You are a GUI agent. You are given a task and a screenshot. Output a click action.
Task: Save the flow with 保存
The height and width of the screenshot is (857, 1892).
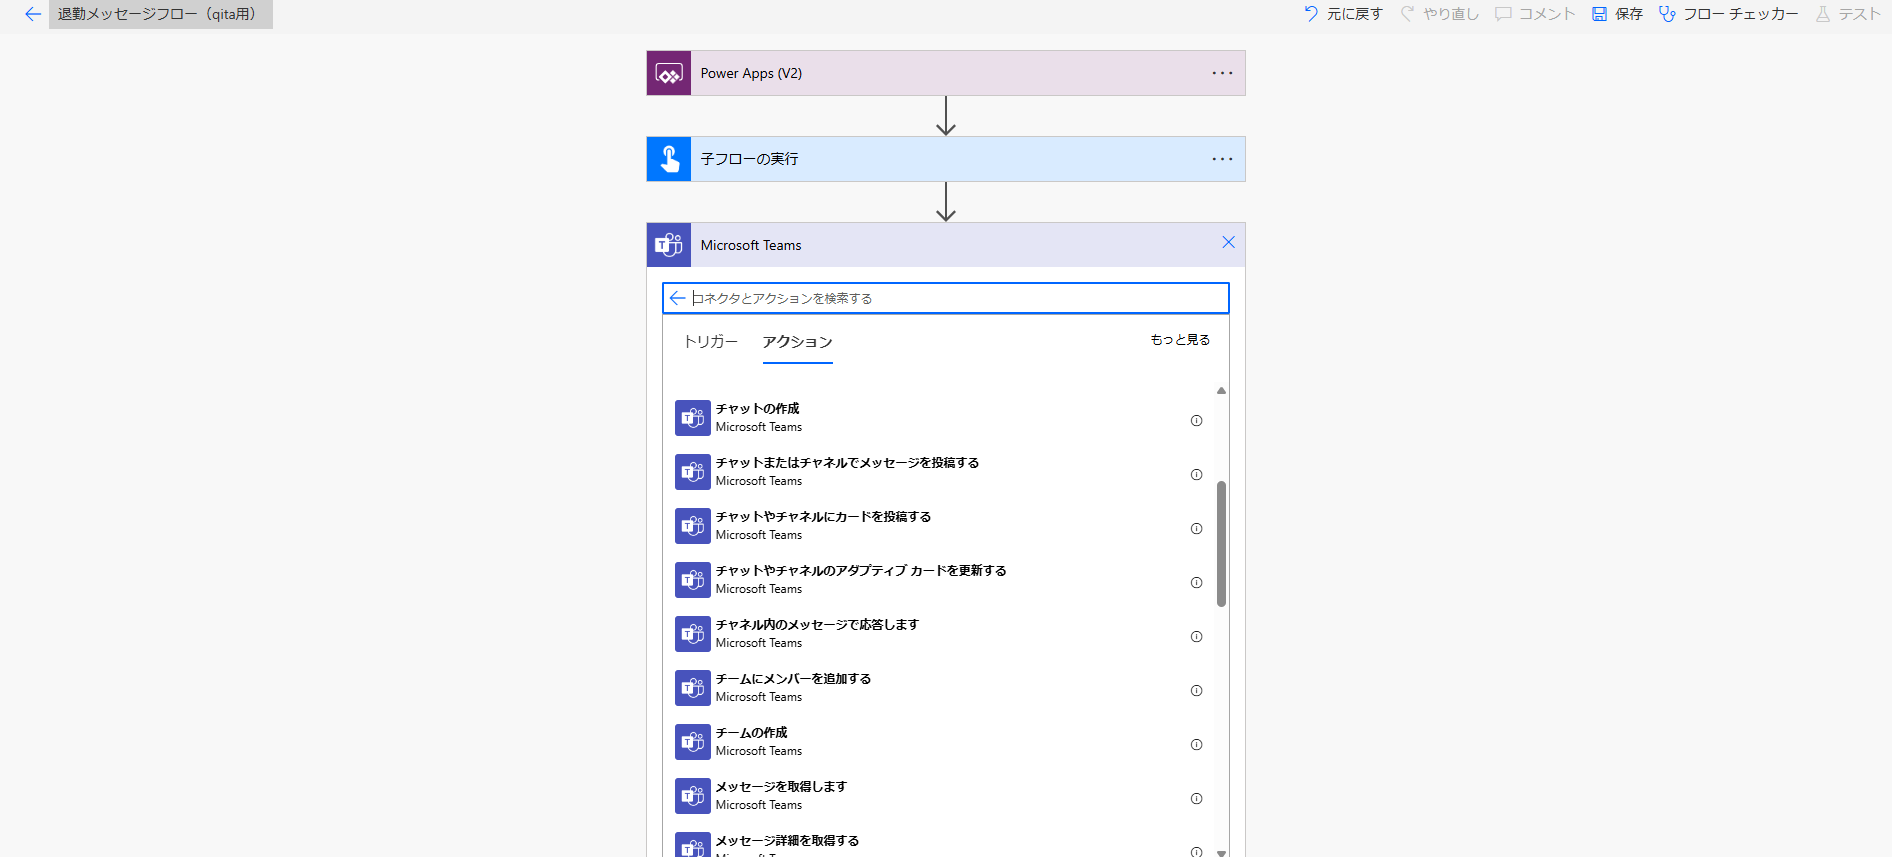pyautogui.click(x=1617, y=14)
